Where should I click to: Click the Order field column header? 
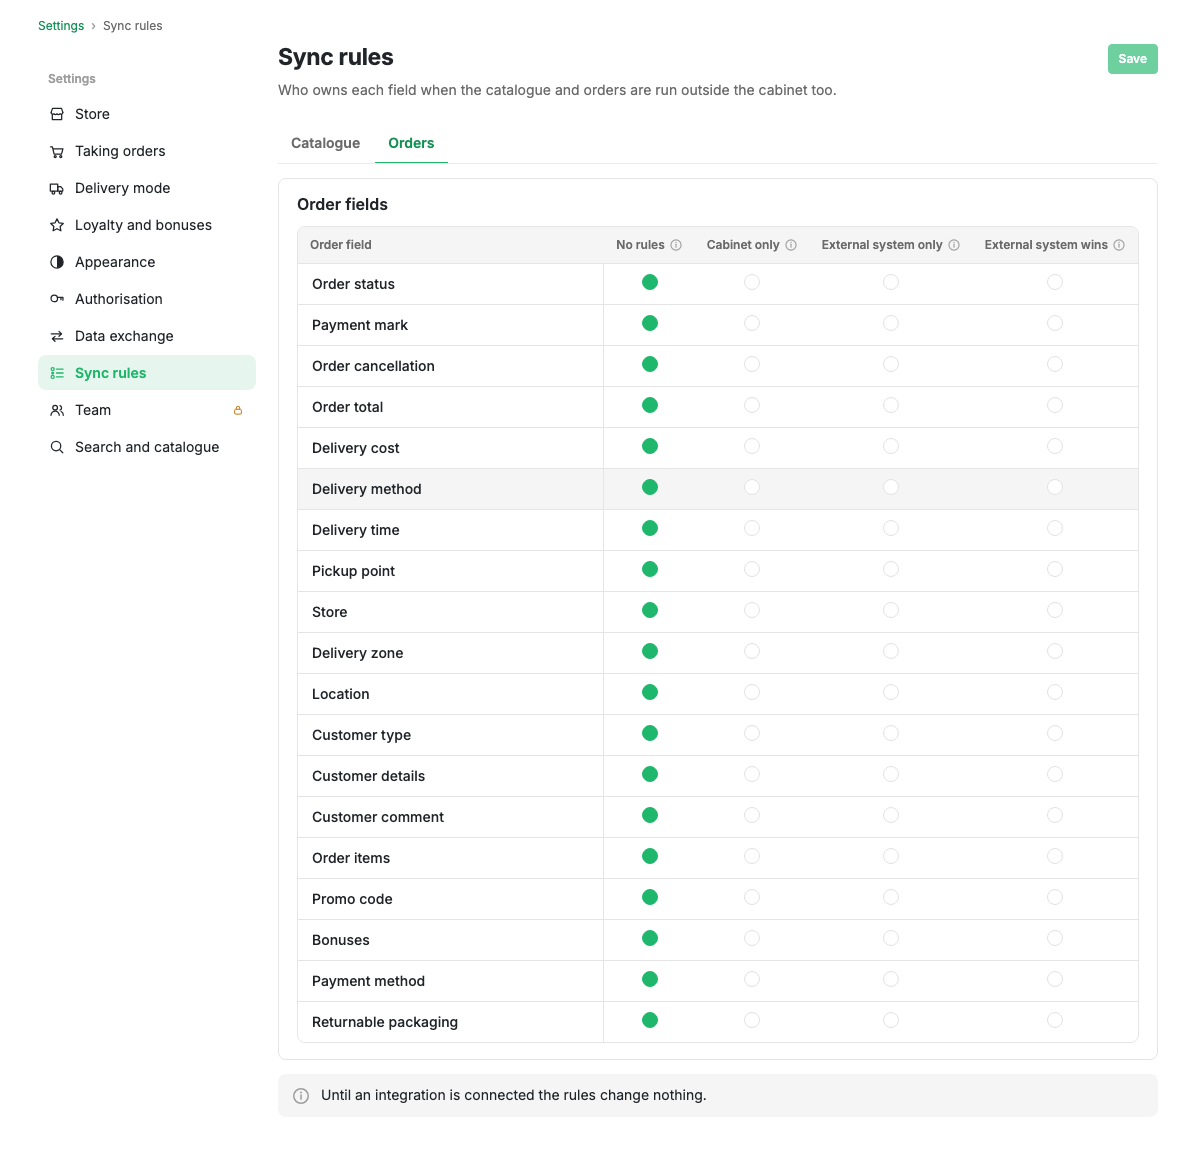pyautogui.click(x=341, y=245)
